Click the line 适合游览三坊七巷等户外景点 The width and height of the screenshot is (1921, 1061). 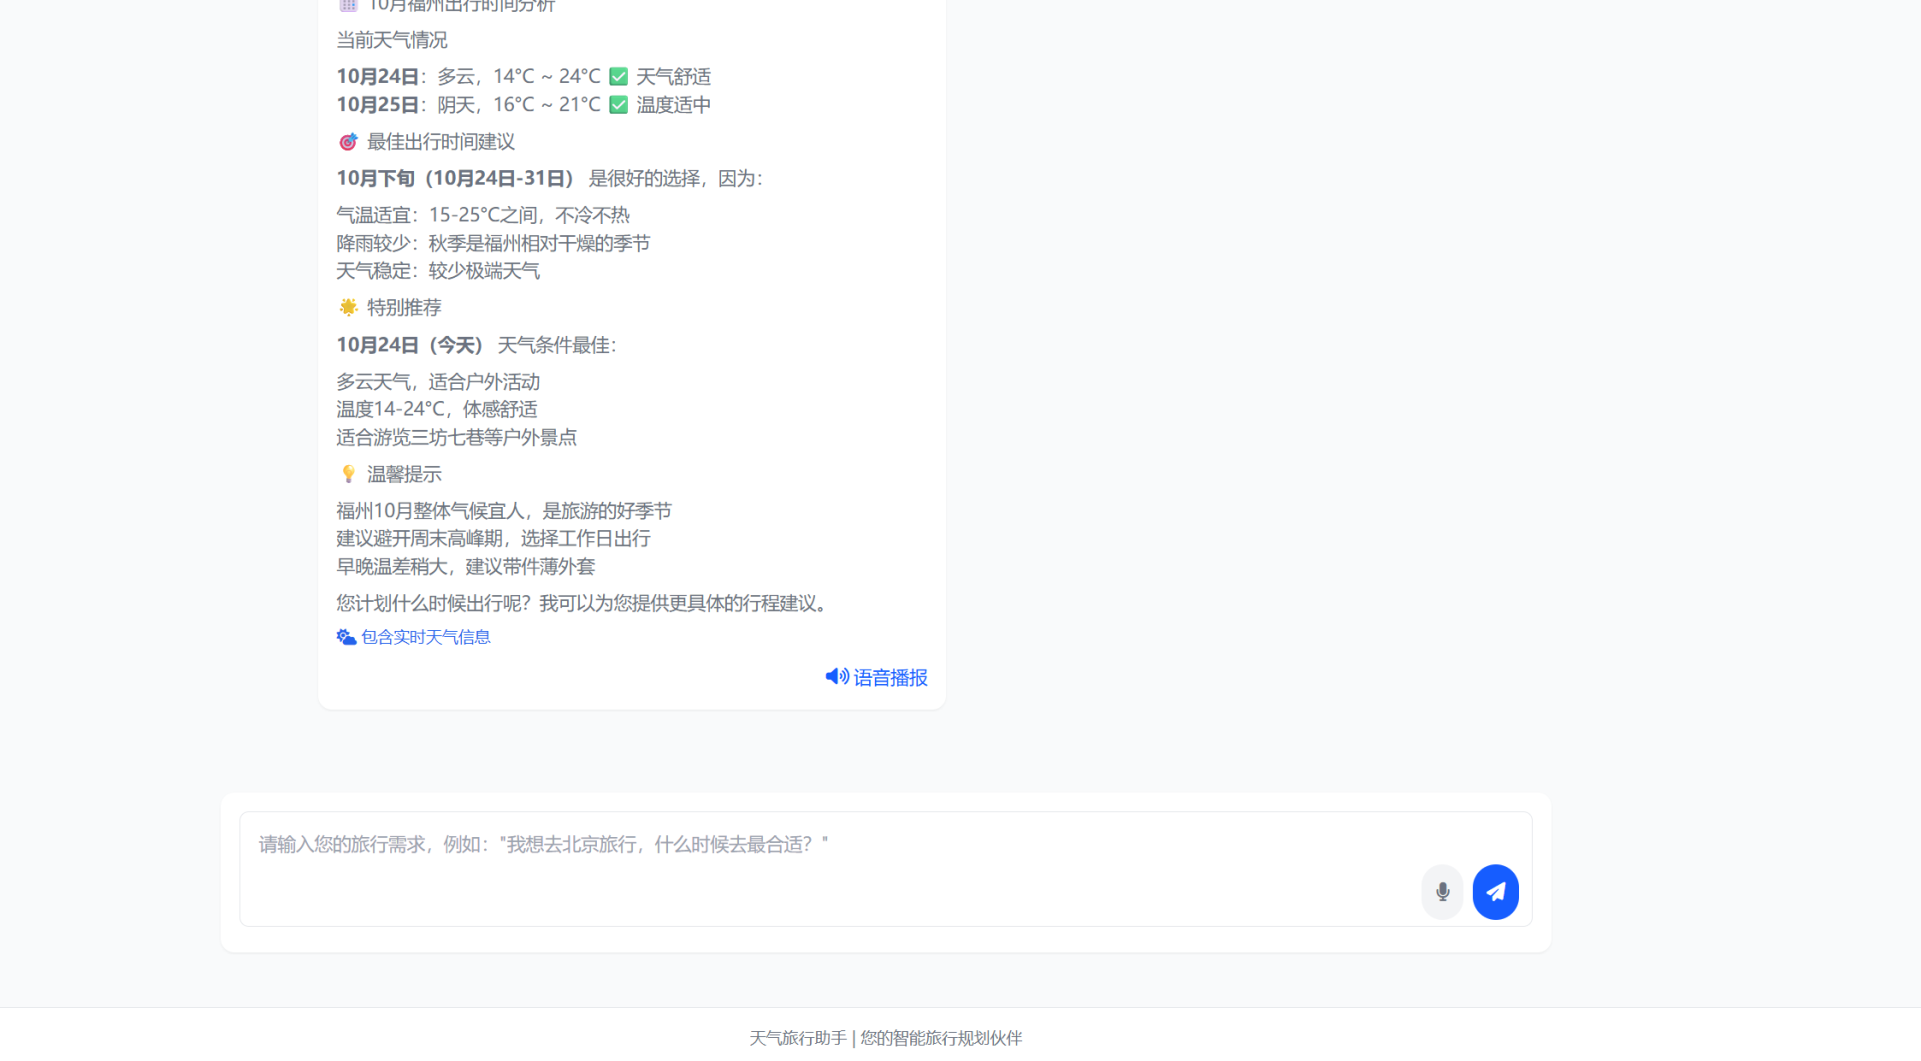pos(456,437)
